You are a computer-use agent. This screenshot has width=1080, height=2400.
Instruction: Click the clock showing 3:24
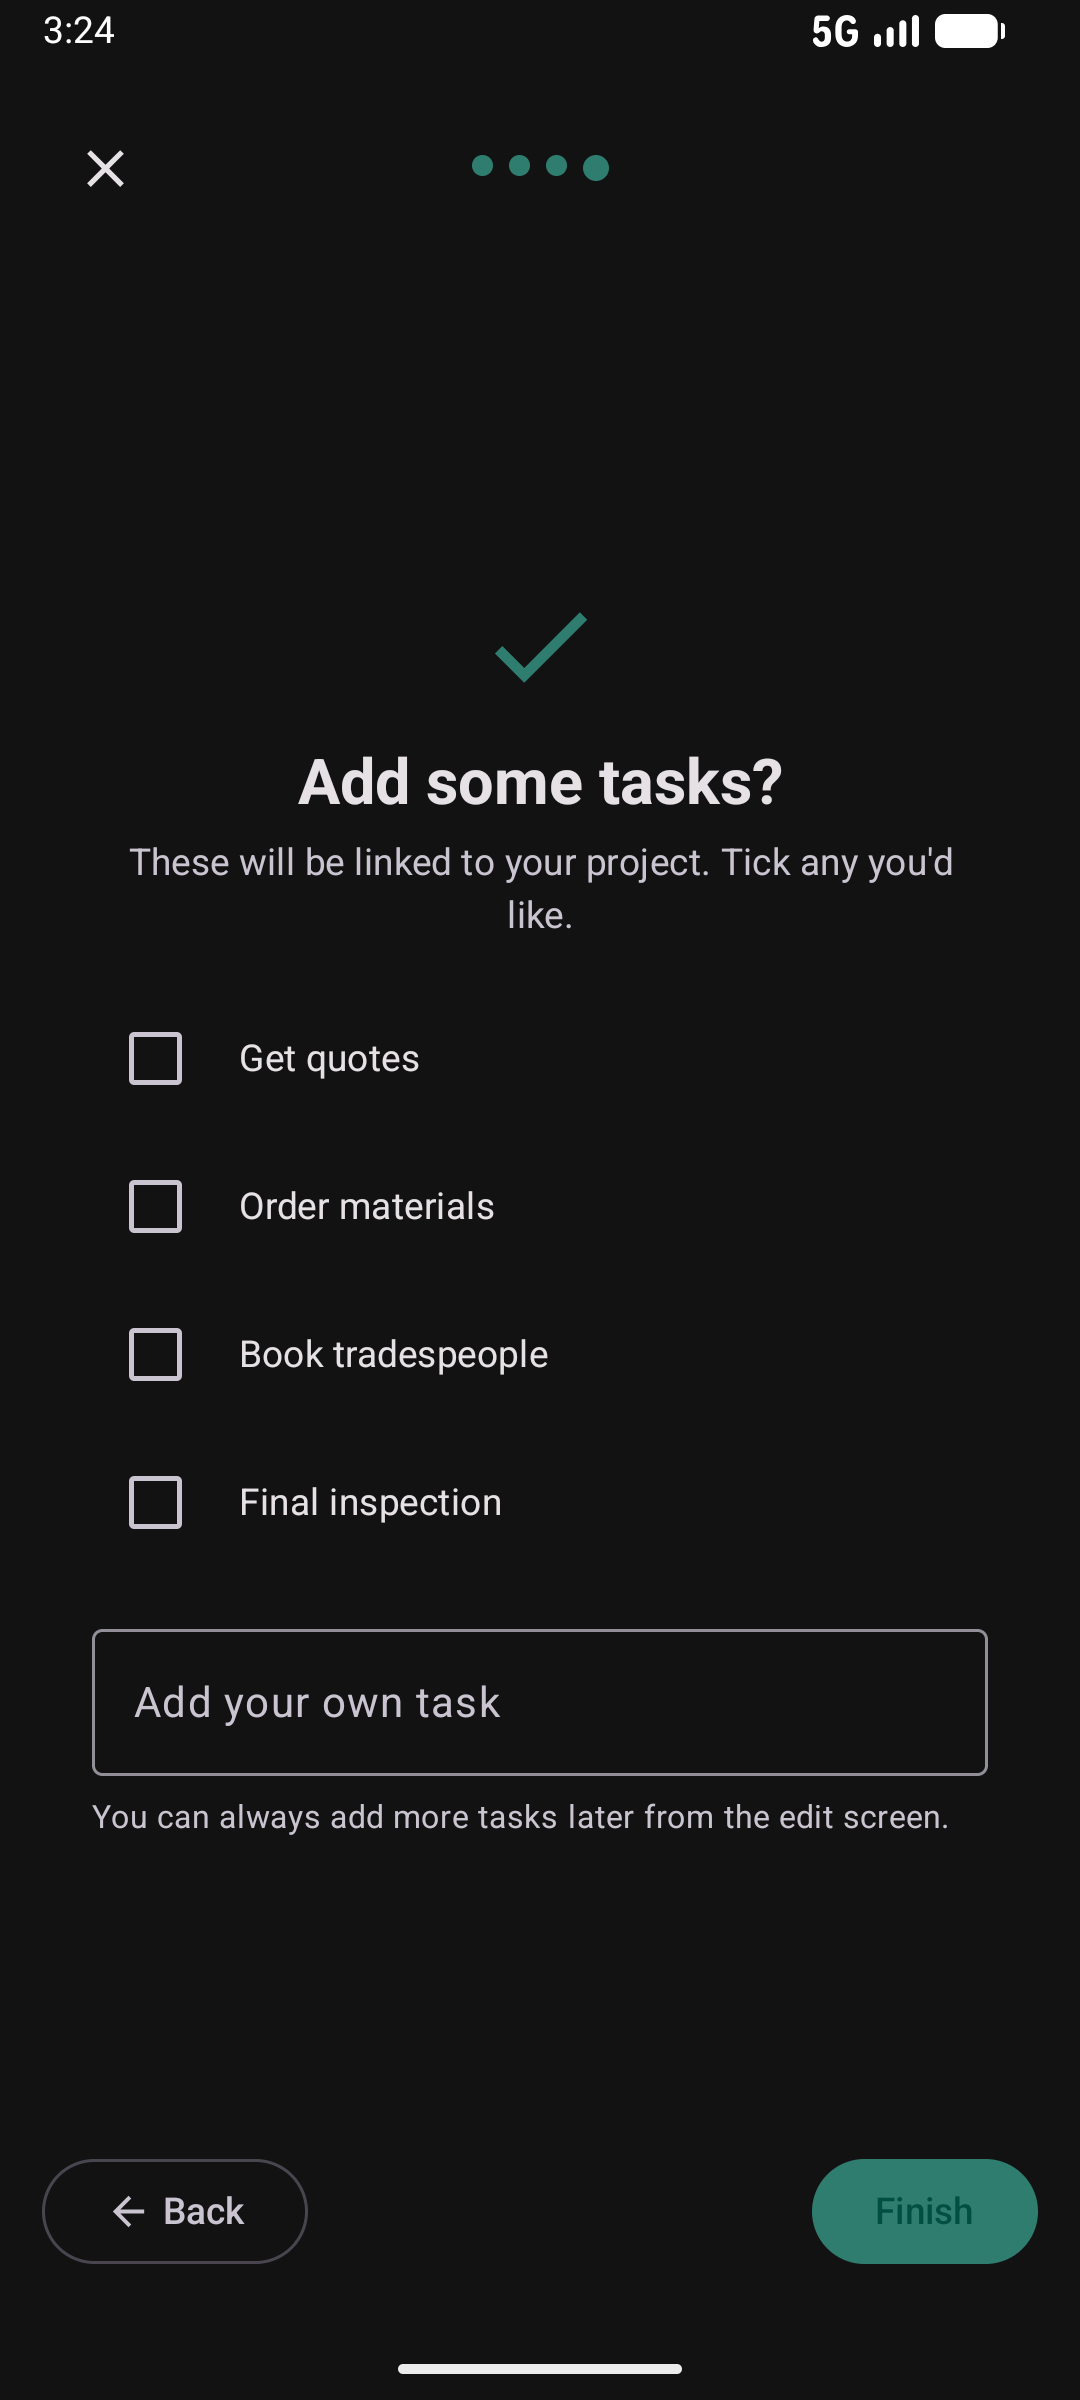(x=78, y=31)
